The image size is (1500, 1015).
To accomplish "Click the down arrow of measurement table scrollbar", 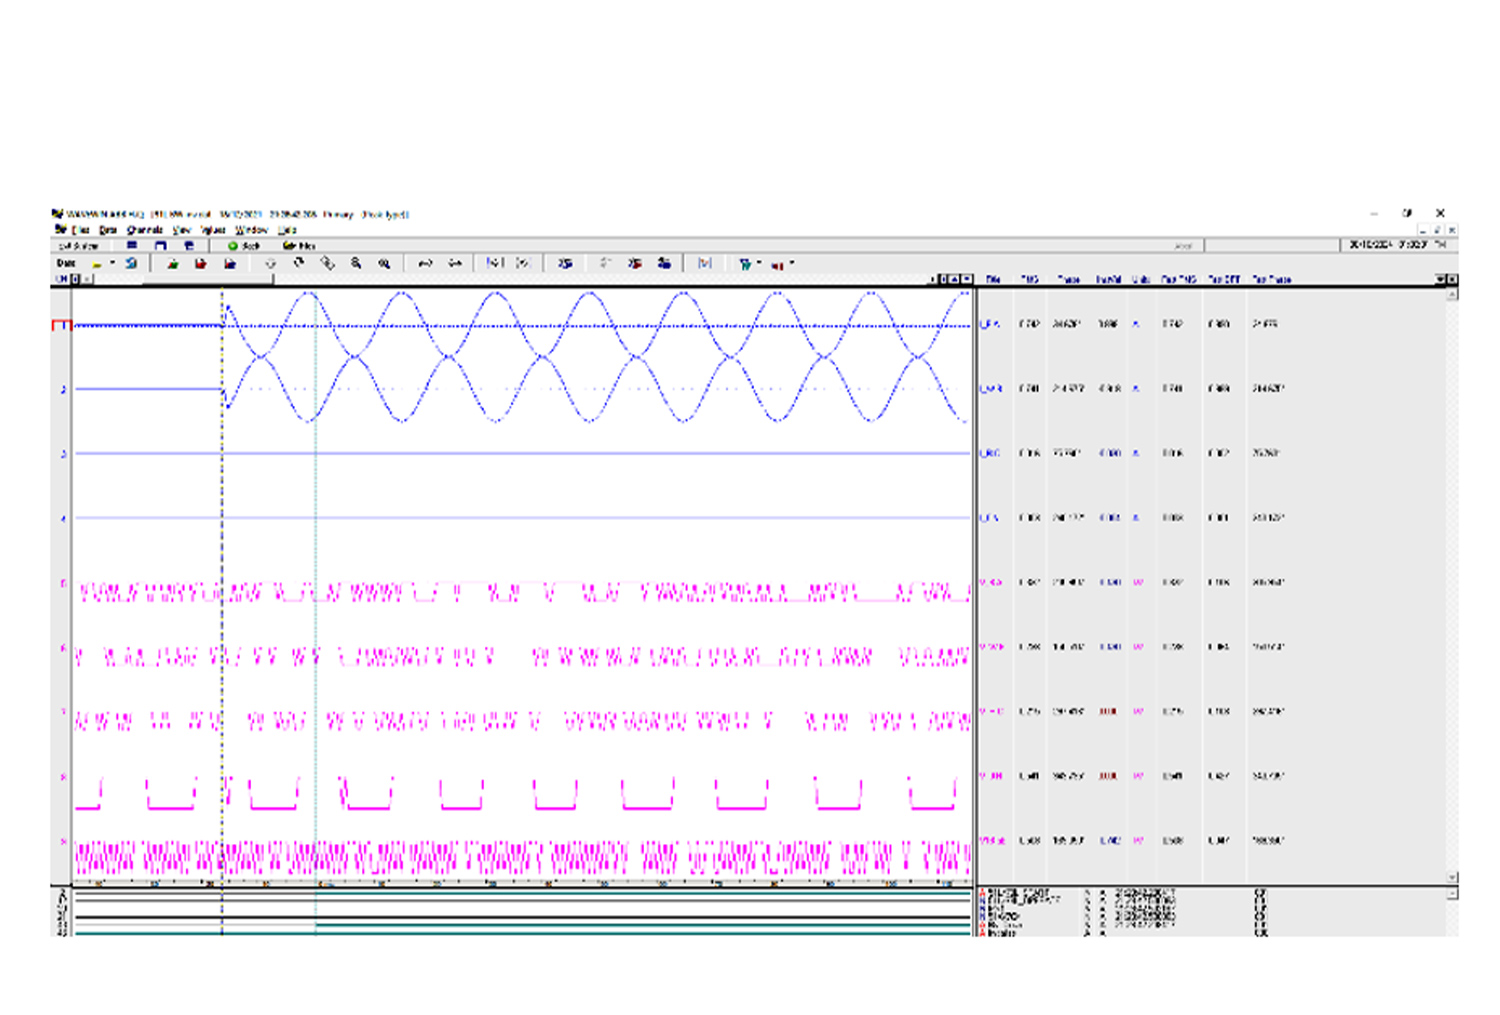I will pos(1452,877).
